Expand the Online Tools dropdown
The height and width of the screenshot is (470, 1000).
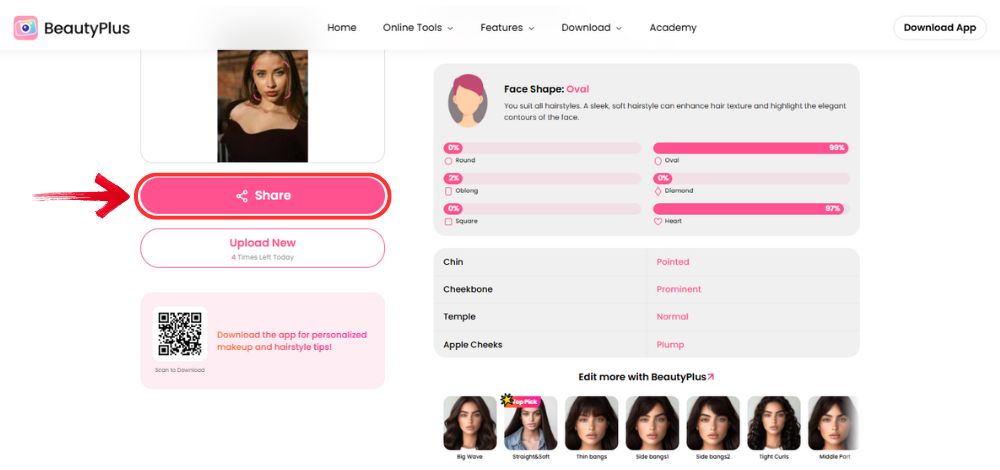(x=418, y=28)
